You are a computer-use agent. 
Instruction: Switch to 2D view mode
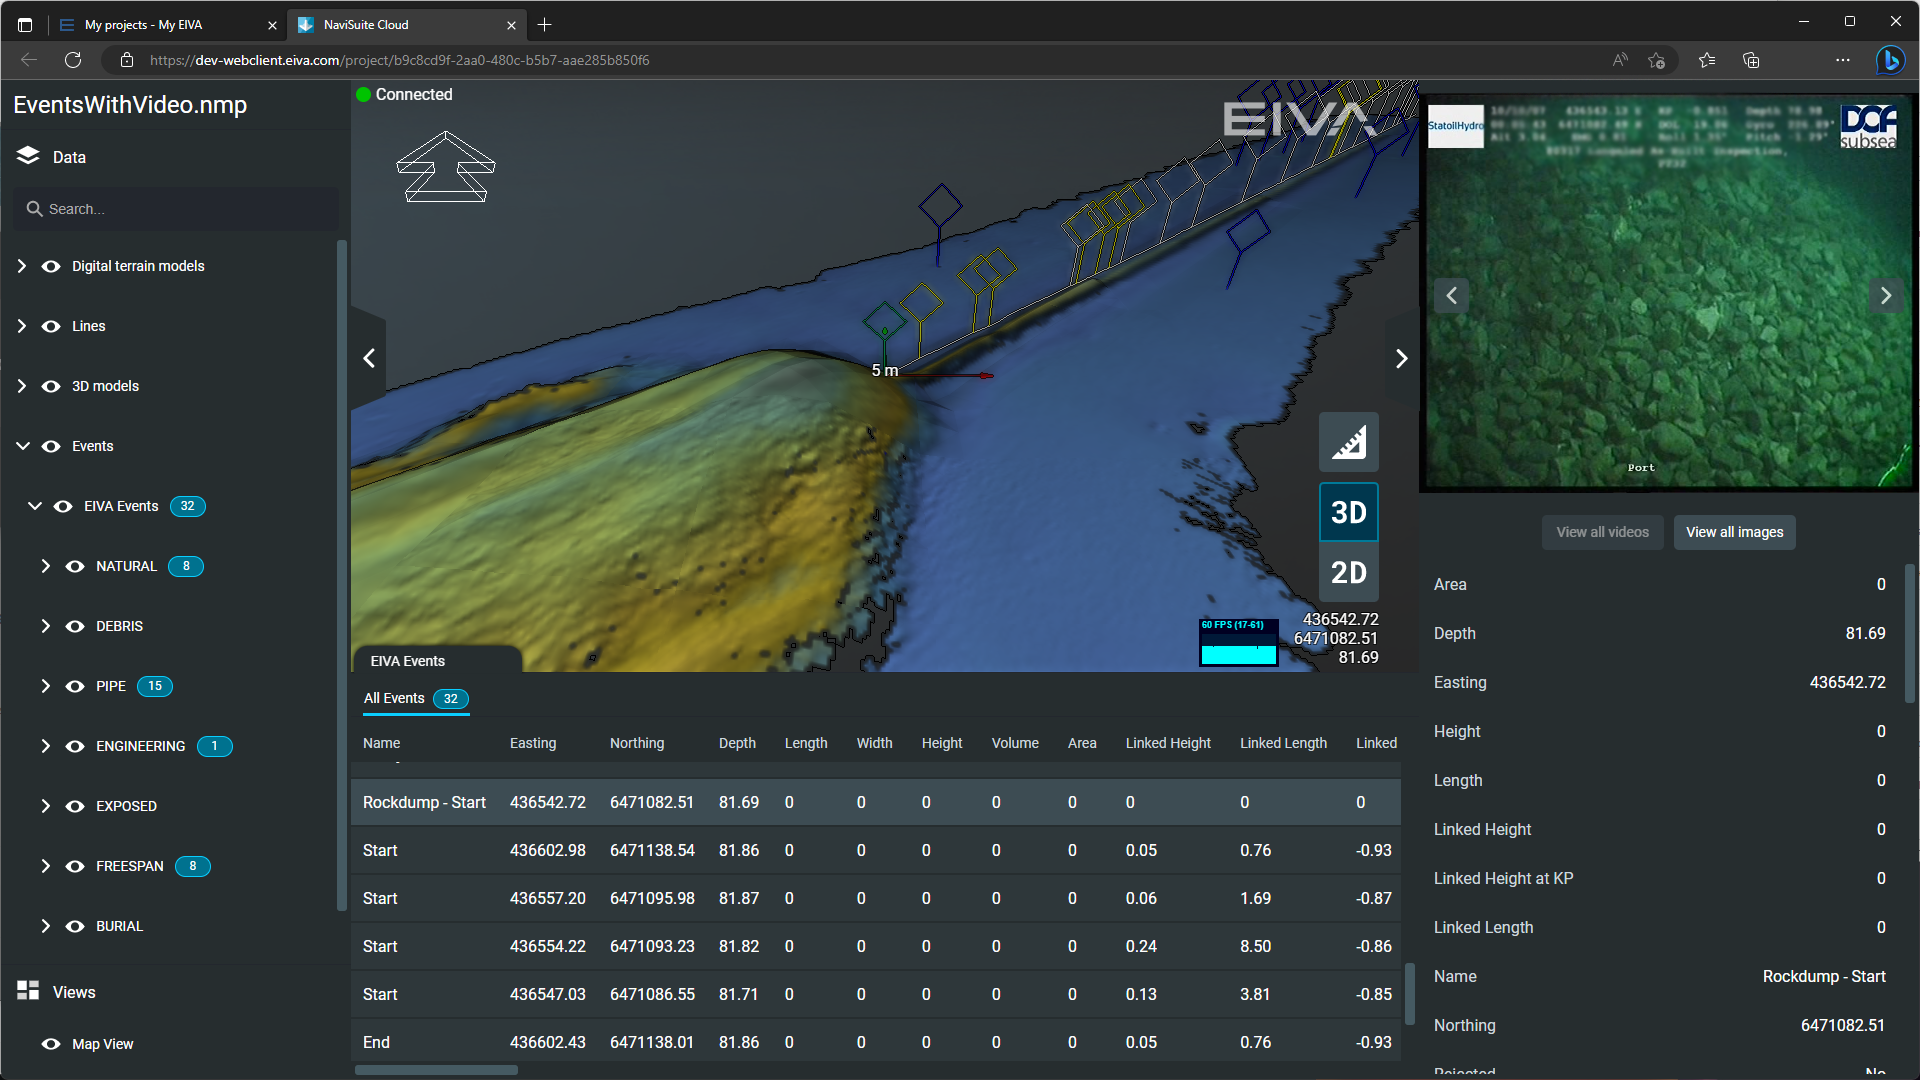click(1348, 573)
